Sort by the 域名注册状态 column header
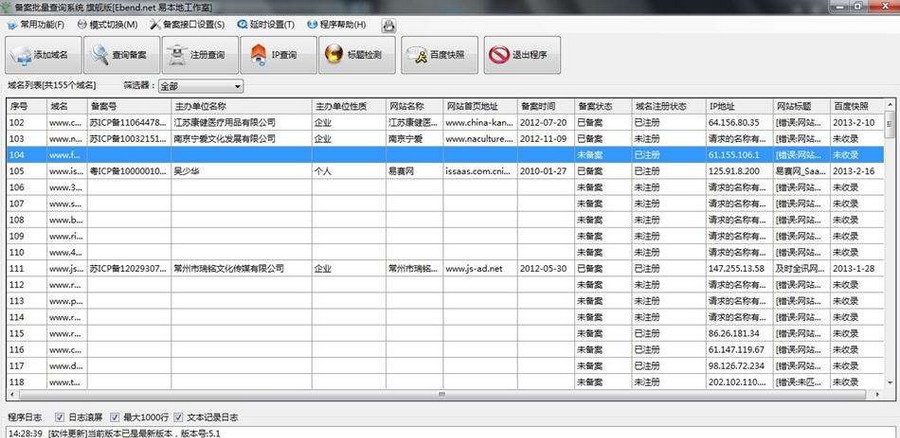Screen dimensions: 900x438 click(x=669, y=107)
